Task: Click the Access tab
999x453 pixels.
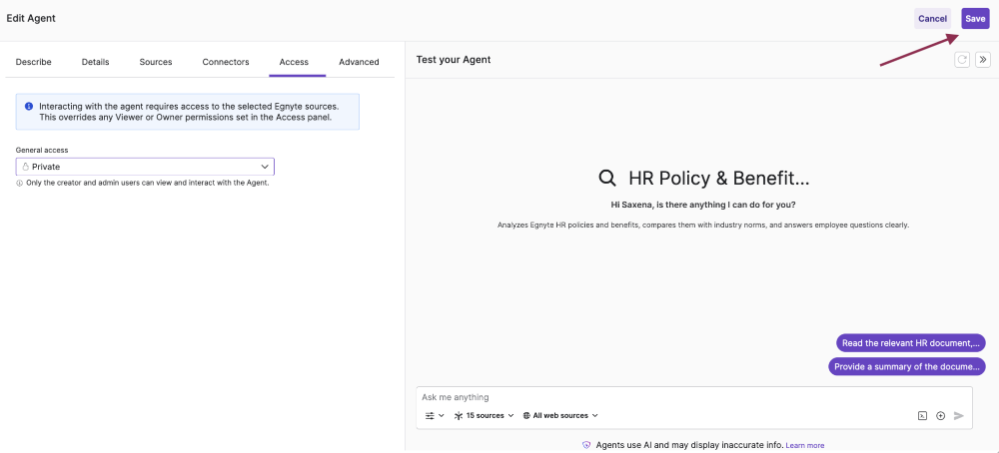Action: click(x=294, y=62)
